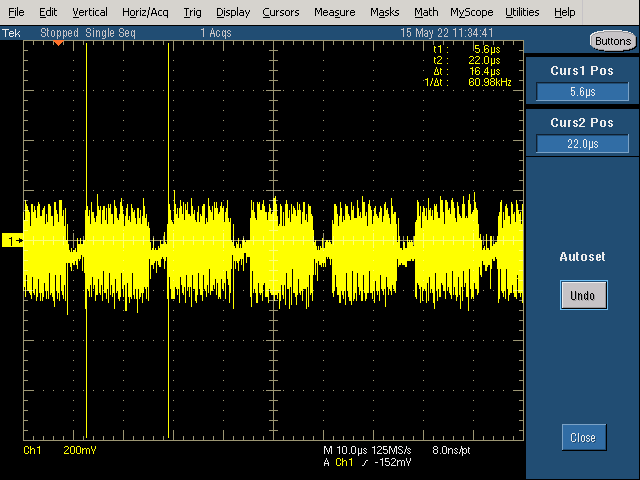Screen dimensions: 640x480
Task: Select the Curs1 Pos field showing 5.6µs
Action: click(x=582, y=91)
